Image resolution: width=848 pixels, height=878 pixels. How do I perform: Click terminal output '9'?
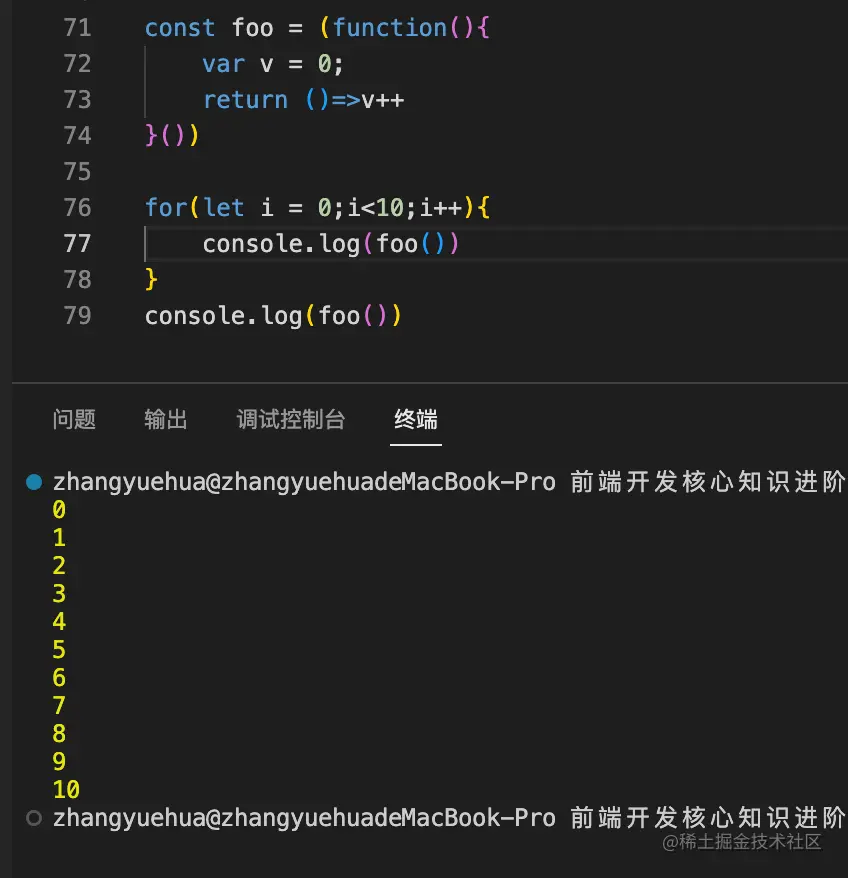pos(59,762)
